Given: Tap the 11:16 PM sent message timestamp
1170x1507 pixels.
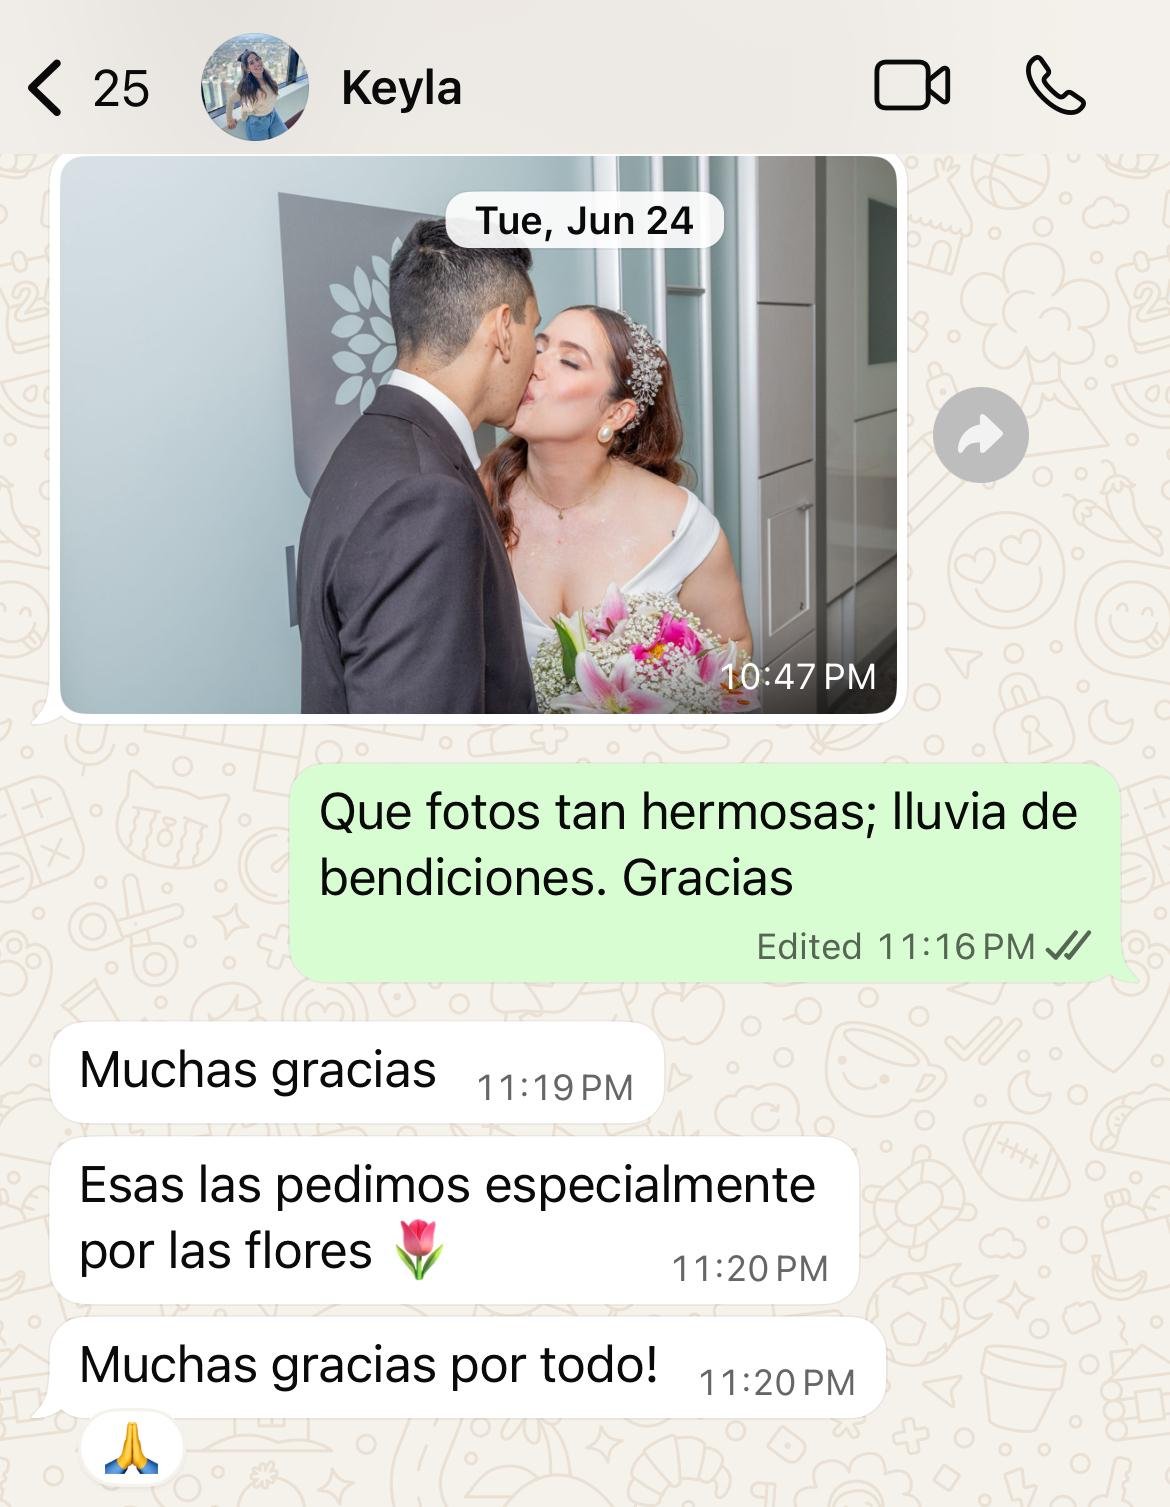Looking at the screenshot, I should point(956,946).
